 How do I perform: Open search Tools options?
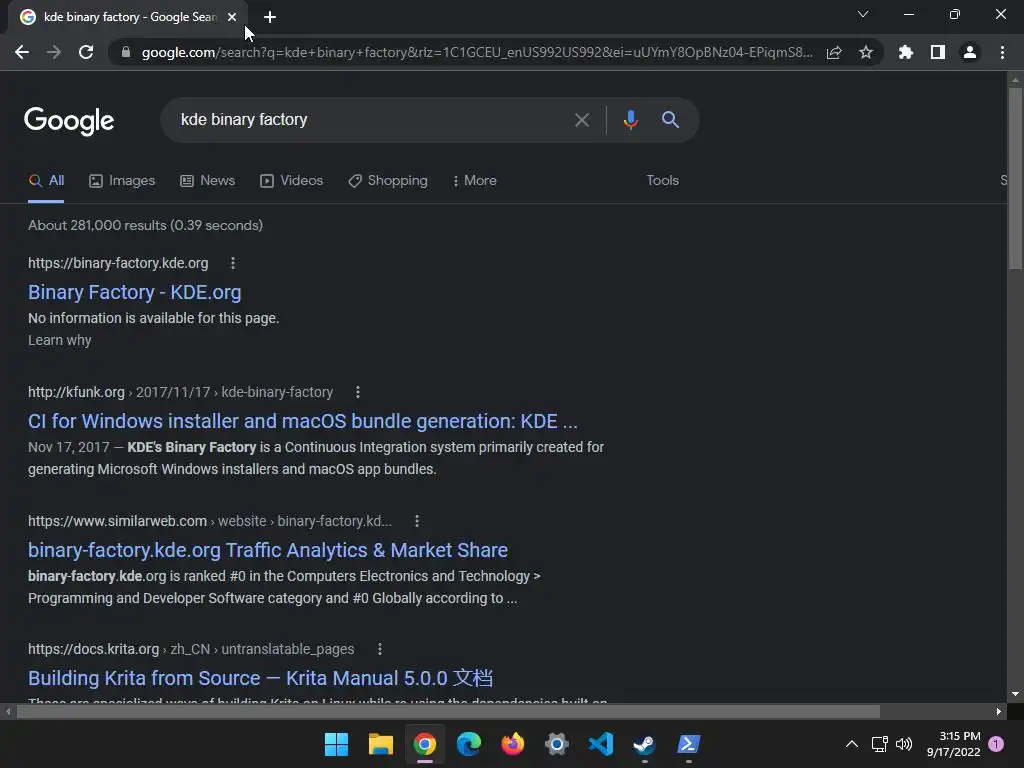coord(662,181)
